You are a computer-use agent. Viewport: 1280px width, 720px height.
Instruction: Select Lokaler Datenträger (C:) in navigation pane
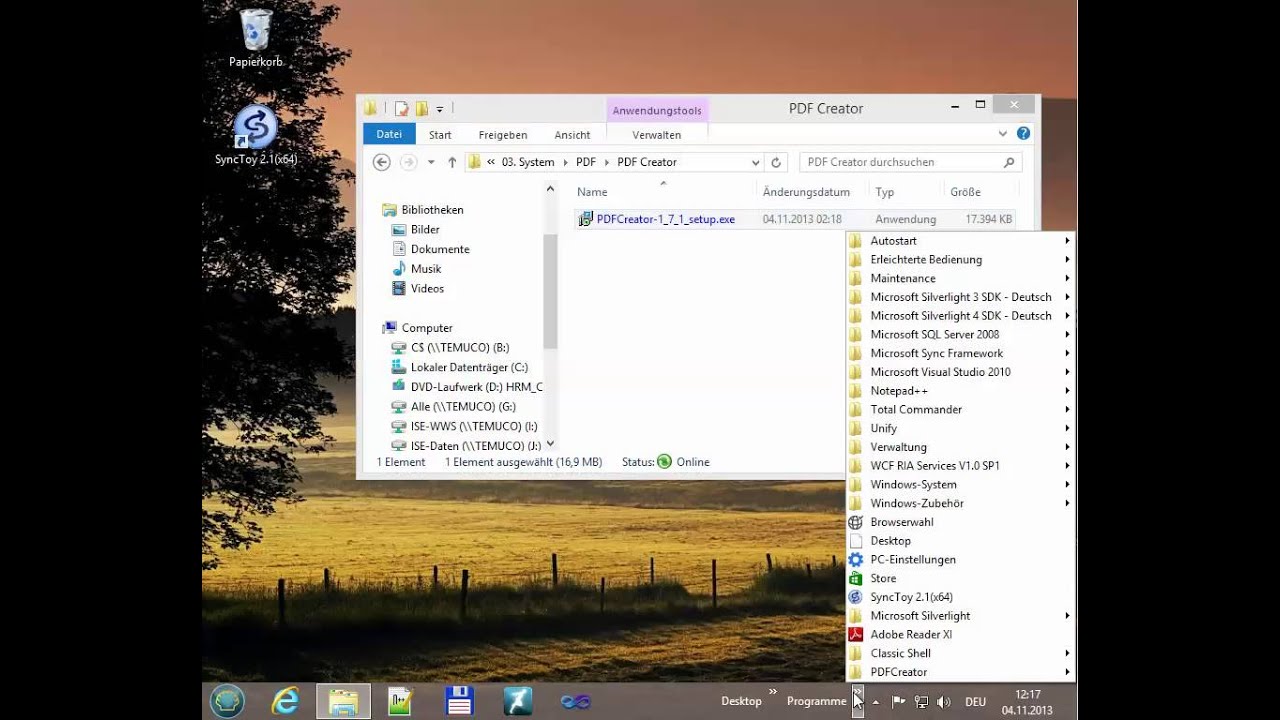click(469, 367)
